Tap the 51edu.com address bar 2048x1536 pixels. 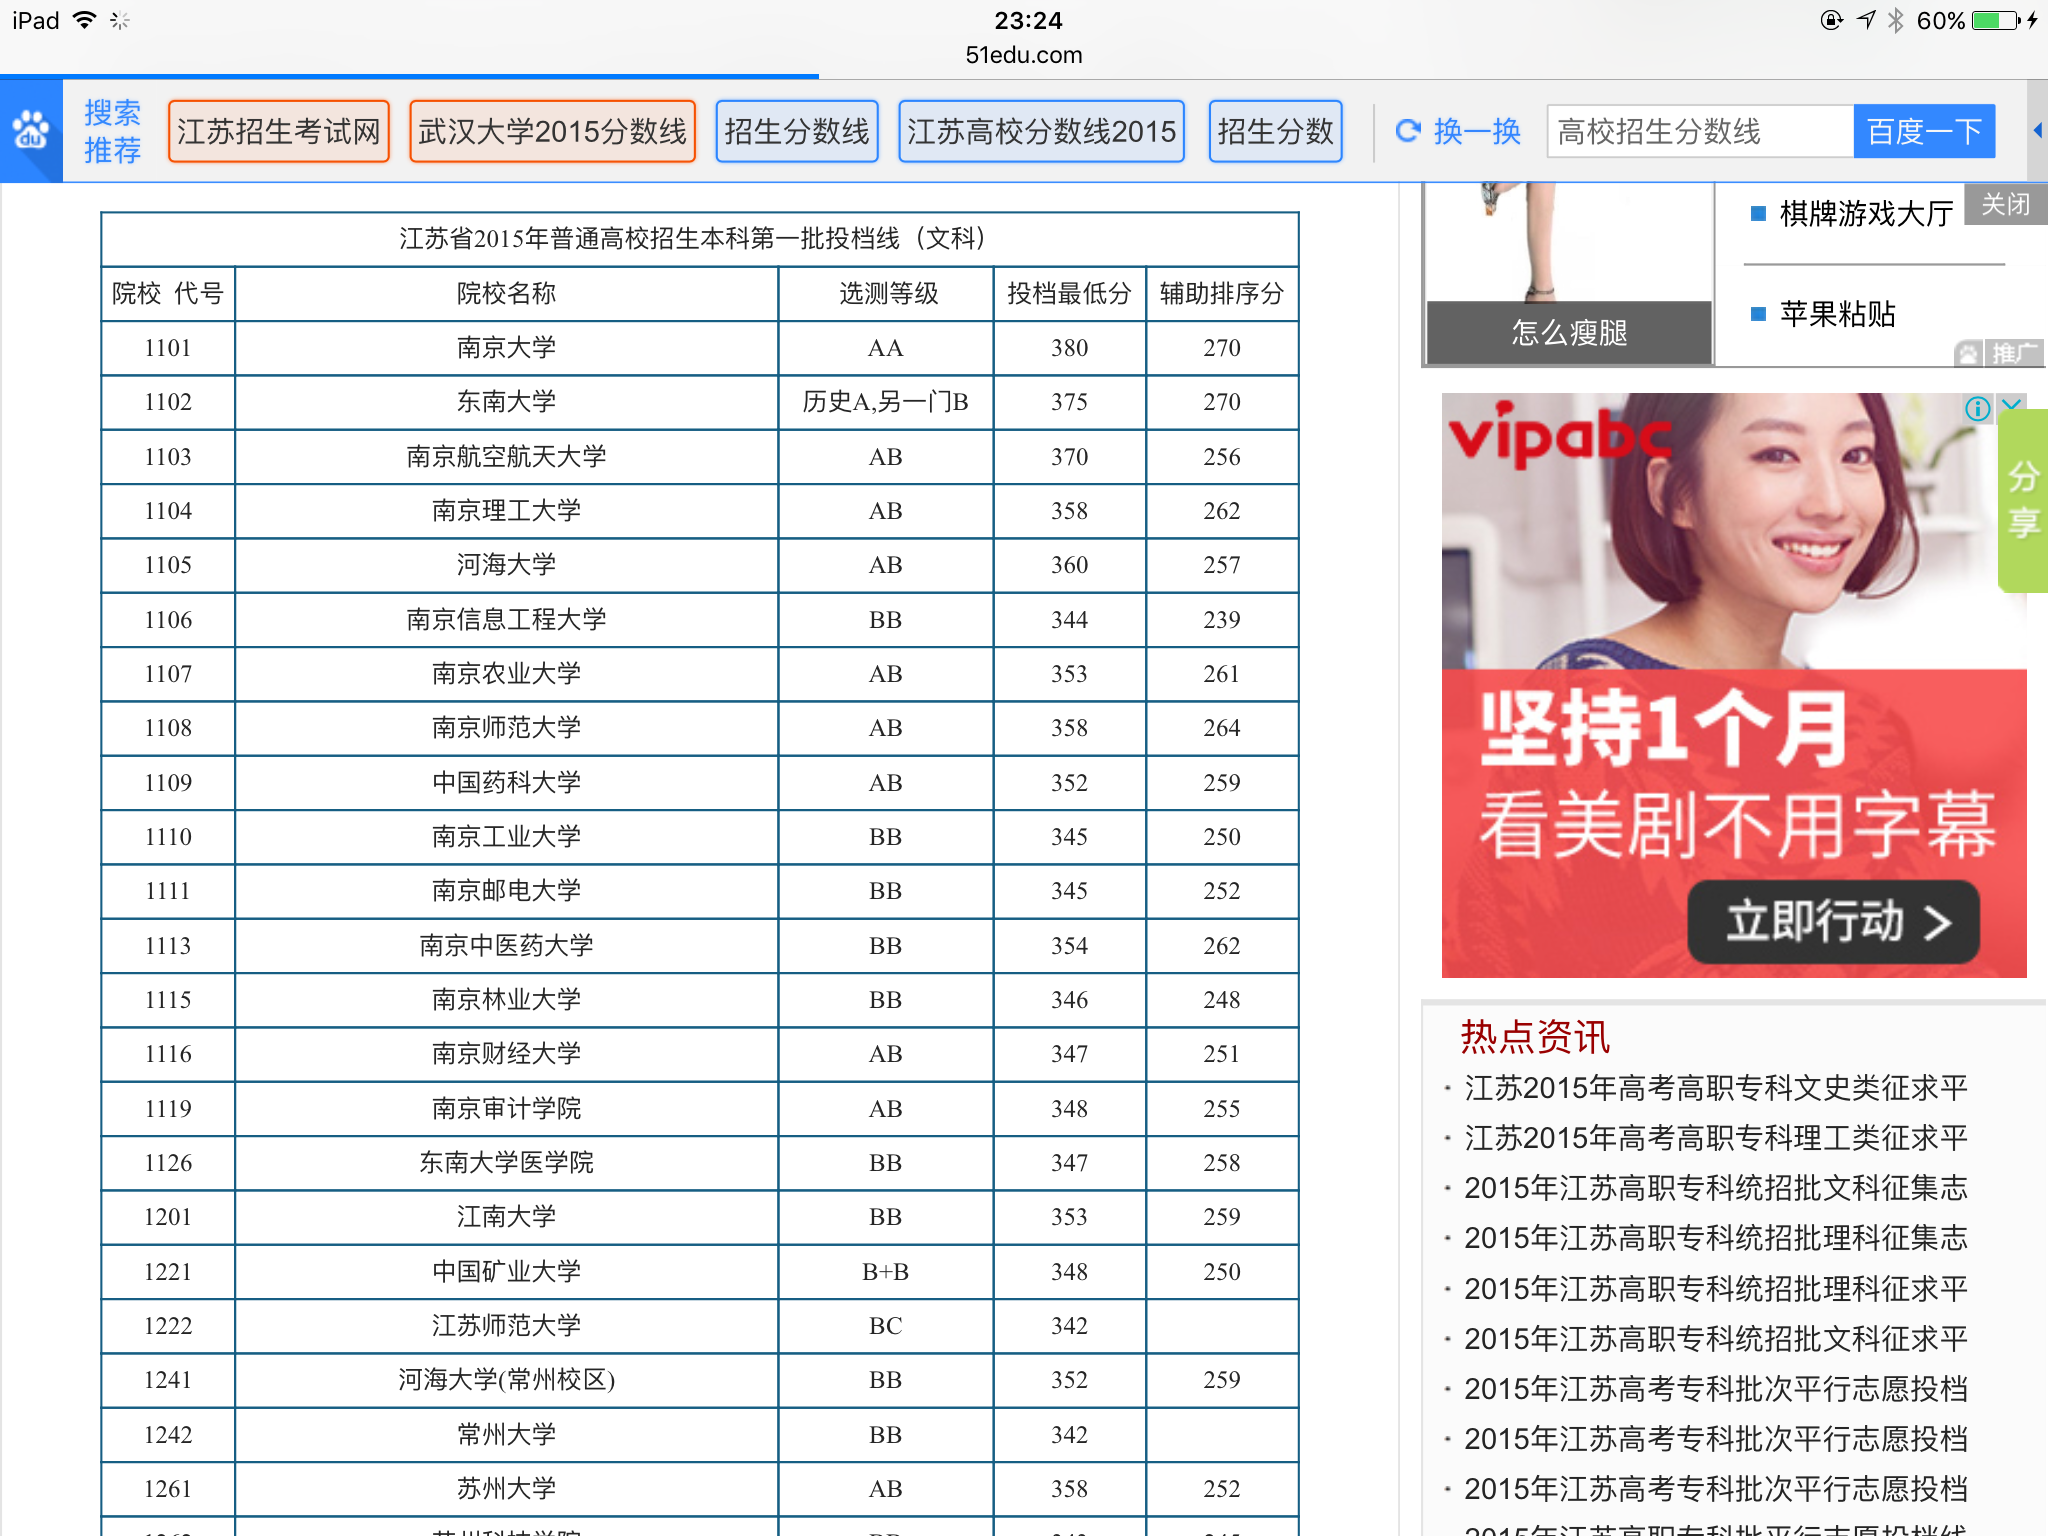tap(1023, 55)
